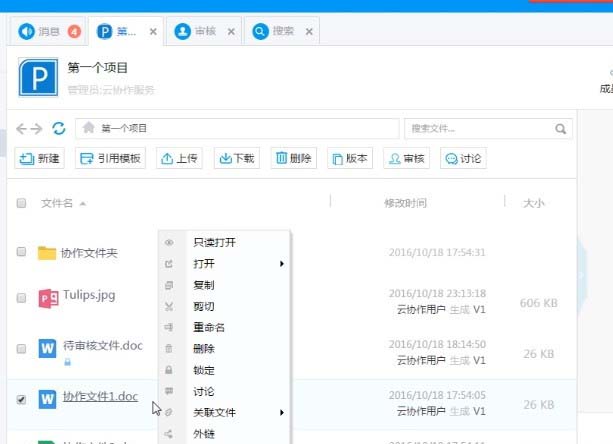Open the Tulips.jpg image file icon
This screenshot has height=444, width=613.
pyautogui.click(x=46, y=298)
